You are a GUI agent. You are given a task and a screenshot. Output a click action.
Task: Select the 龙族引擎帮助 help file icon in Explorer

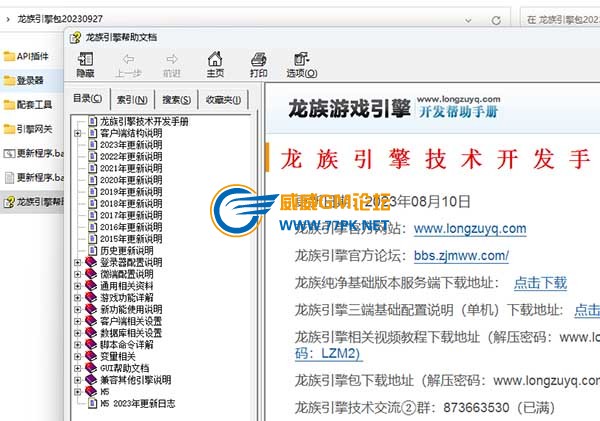coord(9,202)
